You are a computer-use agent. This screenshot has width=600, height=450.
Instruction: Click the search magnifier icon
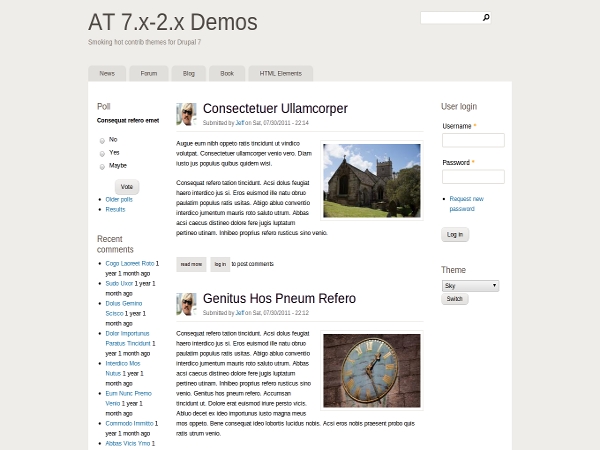pos(486,18)
